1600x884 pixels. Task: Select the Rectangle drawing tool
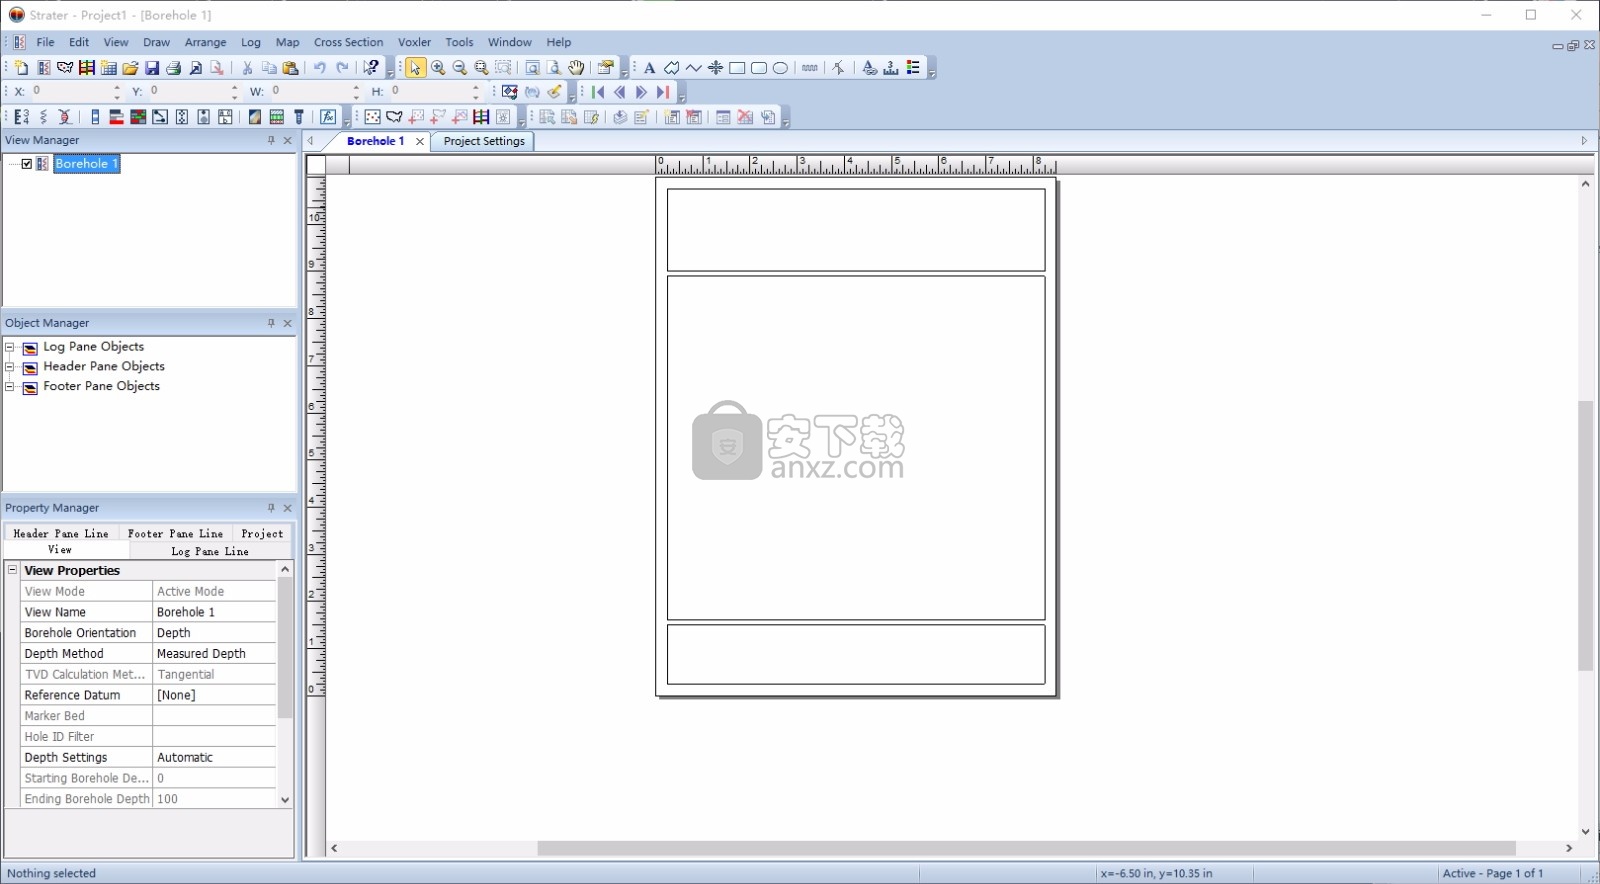point(737,68)
